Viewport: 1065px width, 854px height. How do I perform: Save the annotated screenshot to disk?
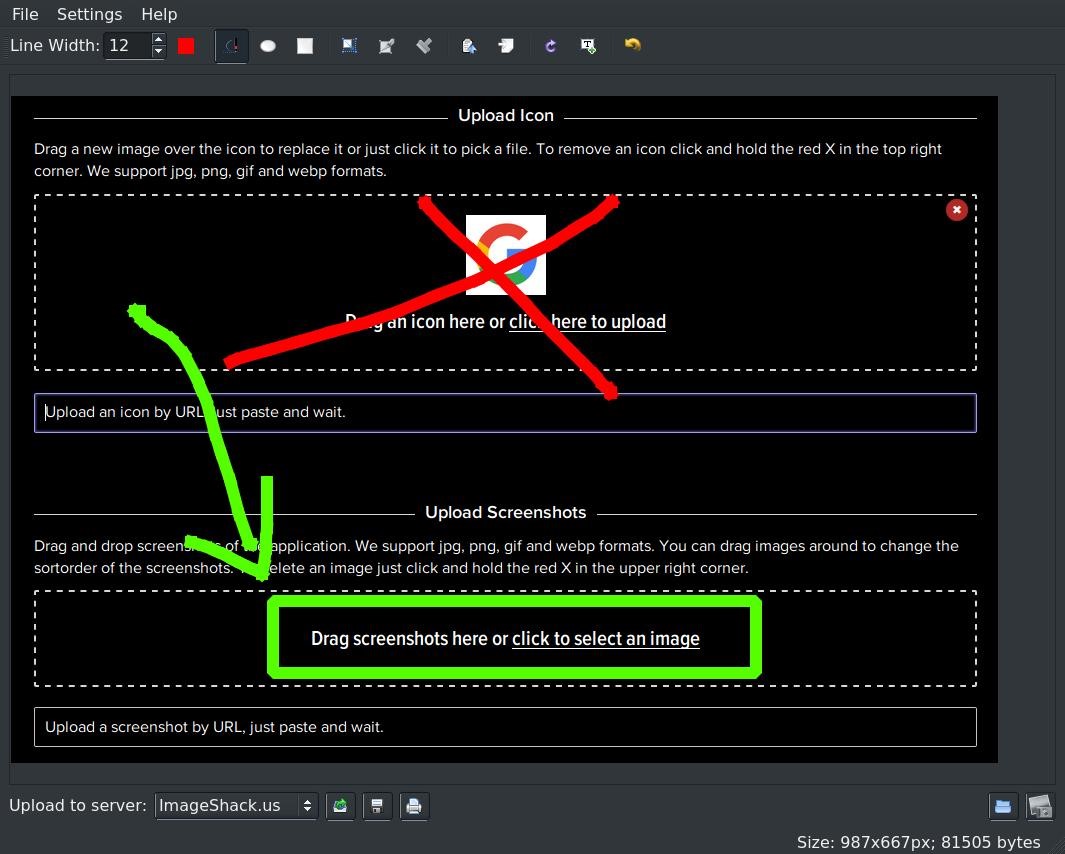tap(377, 806)
